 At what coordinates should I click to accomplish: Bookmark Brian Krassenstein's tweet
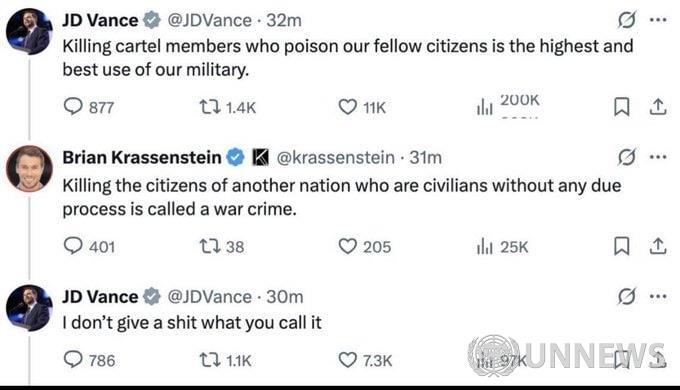pyautogui.click(x=621, y=246)
